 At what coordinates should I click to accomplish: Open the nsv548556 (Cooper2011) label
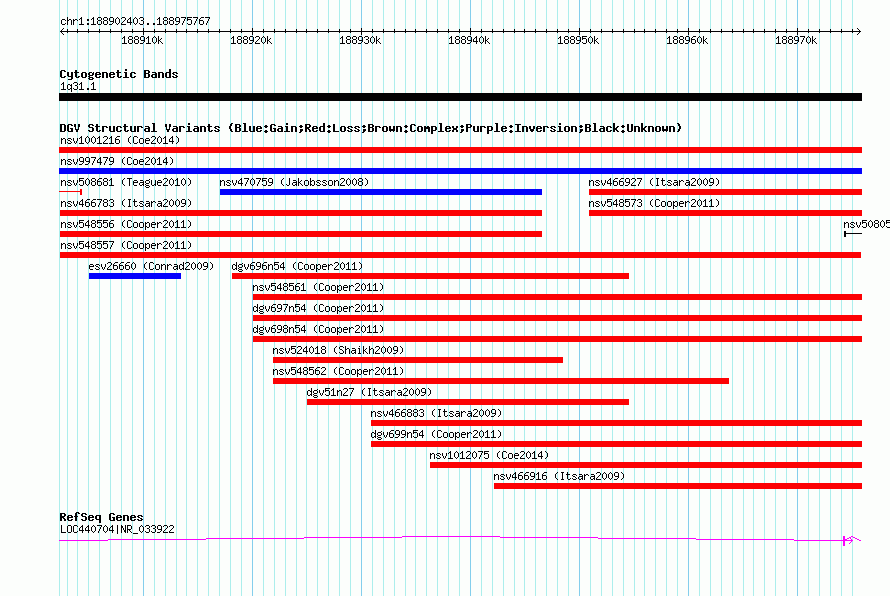click(x=126, y=224)
